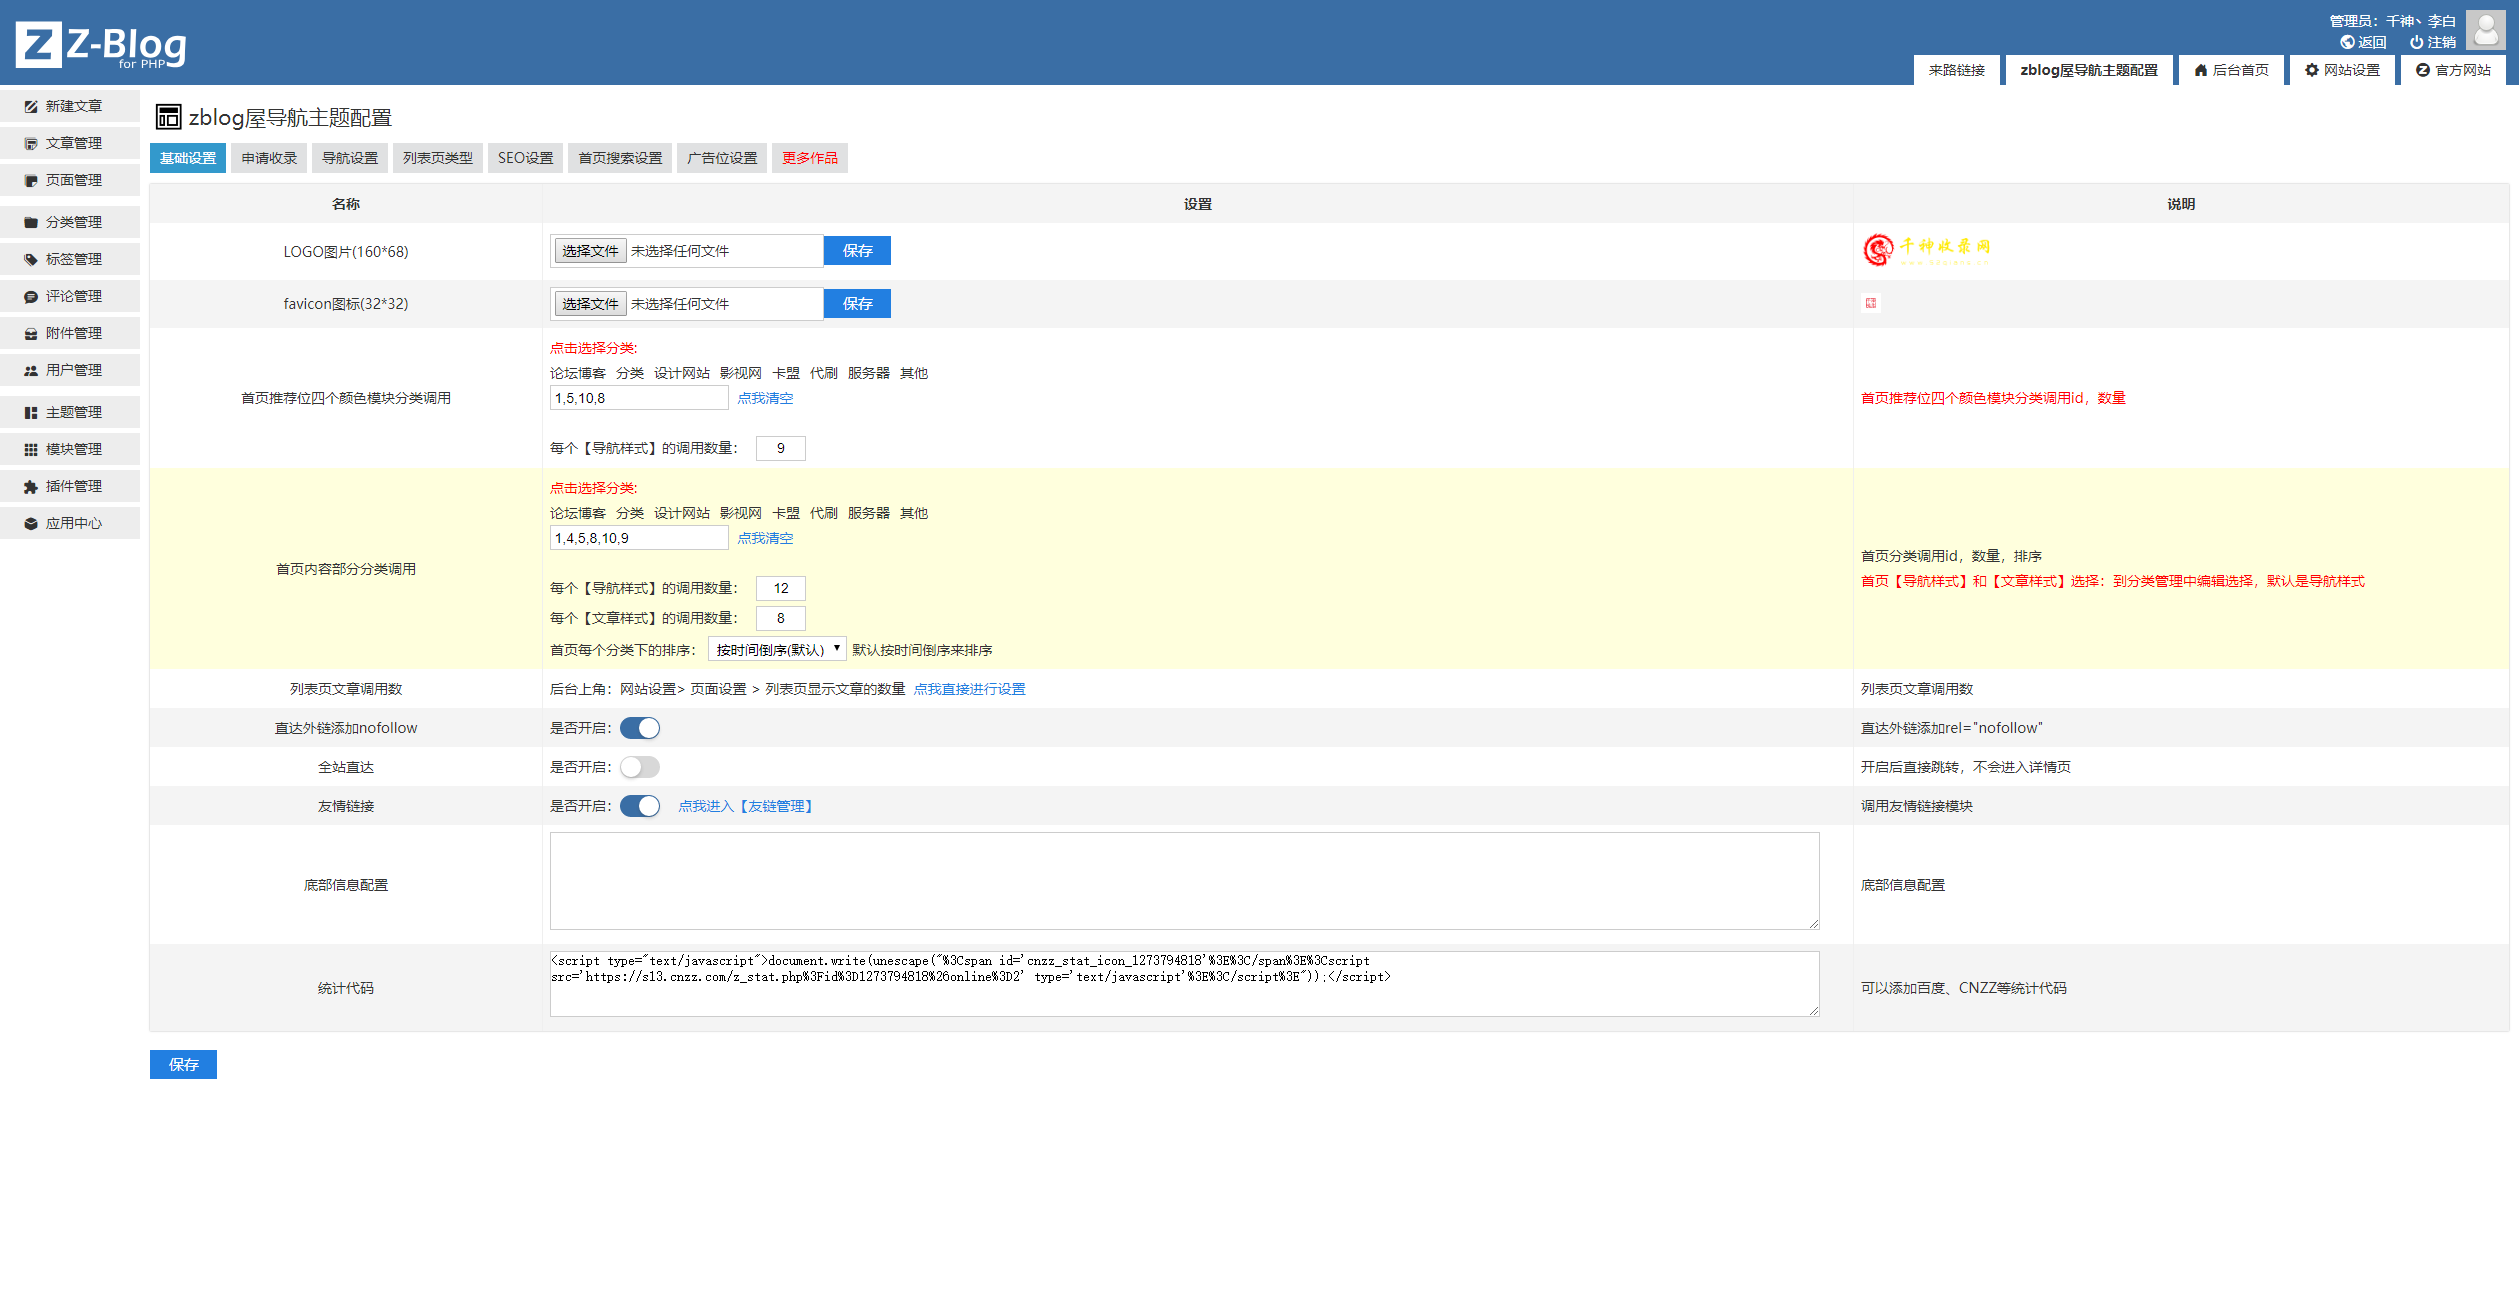Open the 广告位设置 tab

click(x=722, y=158)
